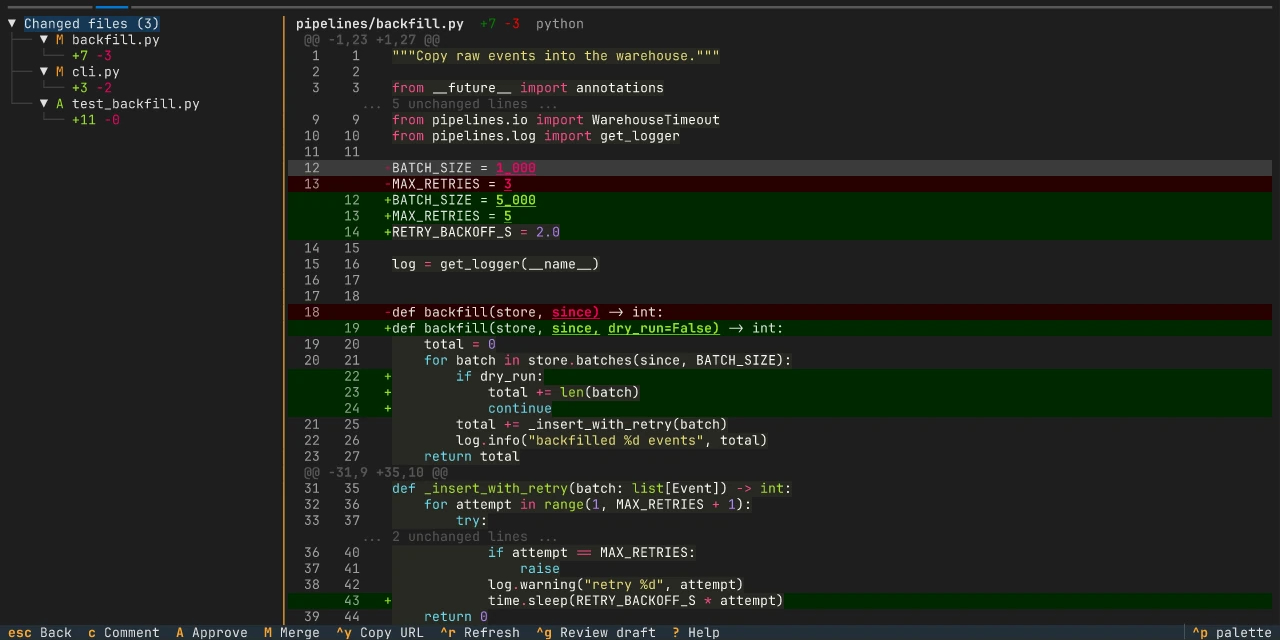The width and height of the screenshot is (1280, 640).
Task: Expand the 5 unchanged lines fold
Action: 460,104
